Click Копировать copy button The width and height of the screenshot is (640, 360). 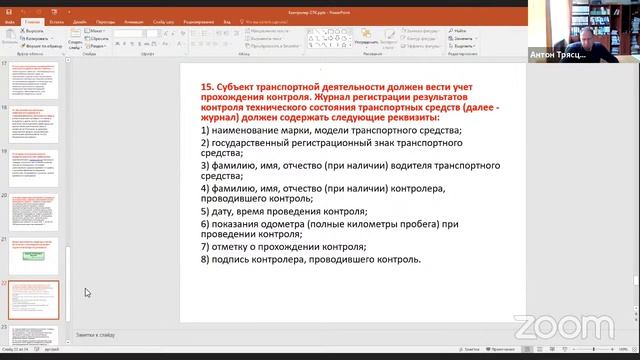point(37,38)
